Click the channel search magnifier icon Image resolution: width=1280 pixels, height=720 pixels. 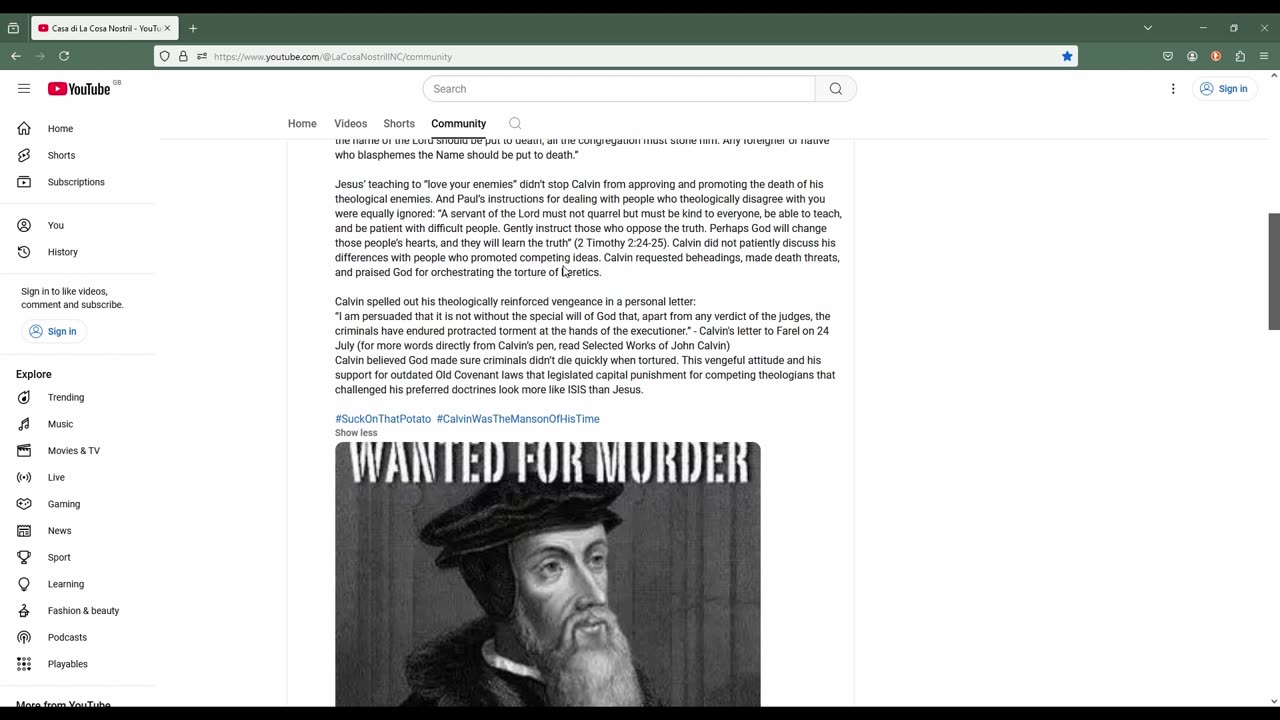point(515,123)
